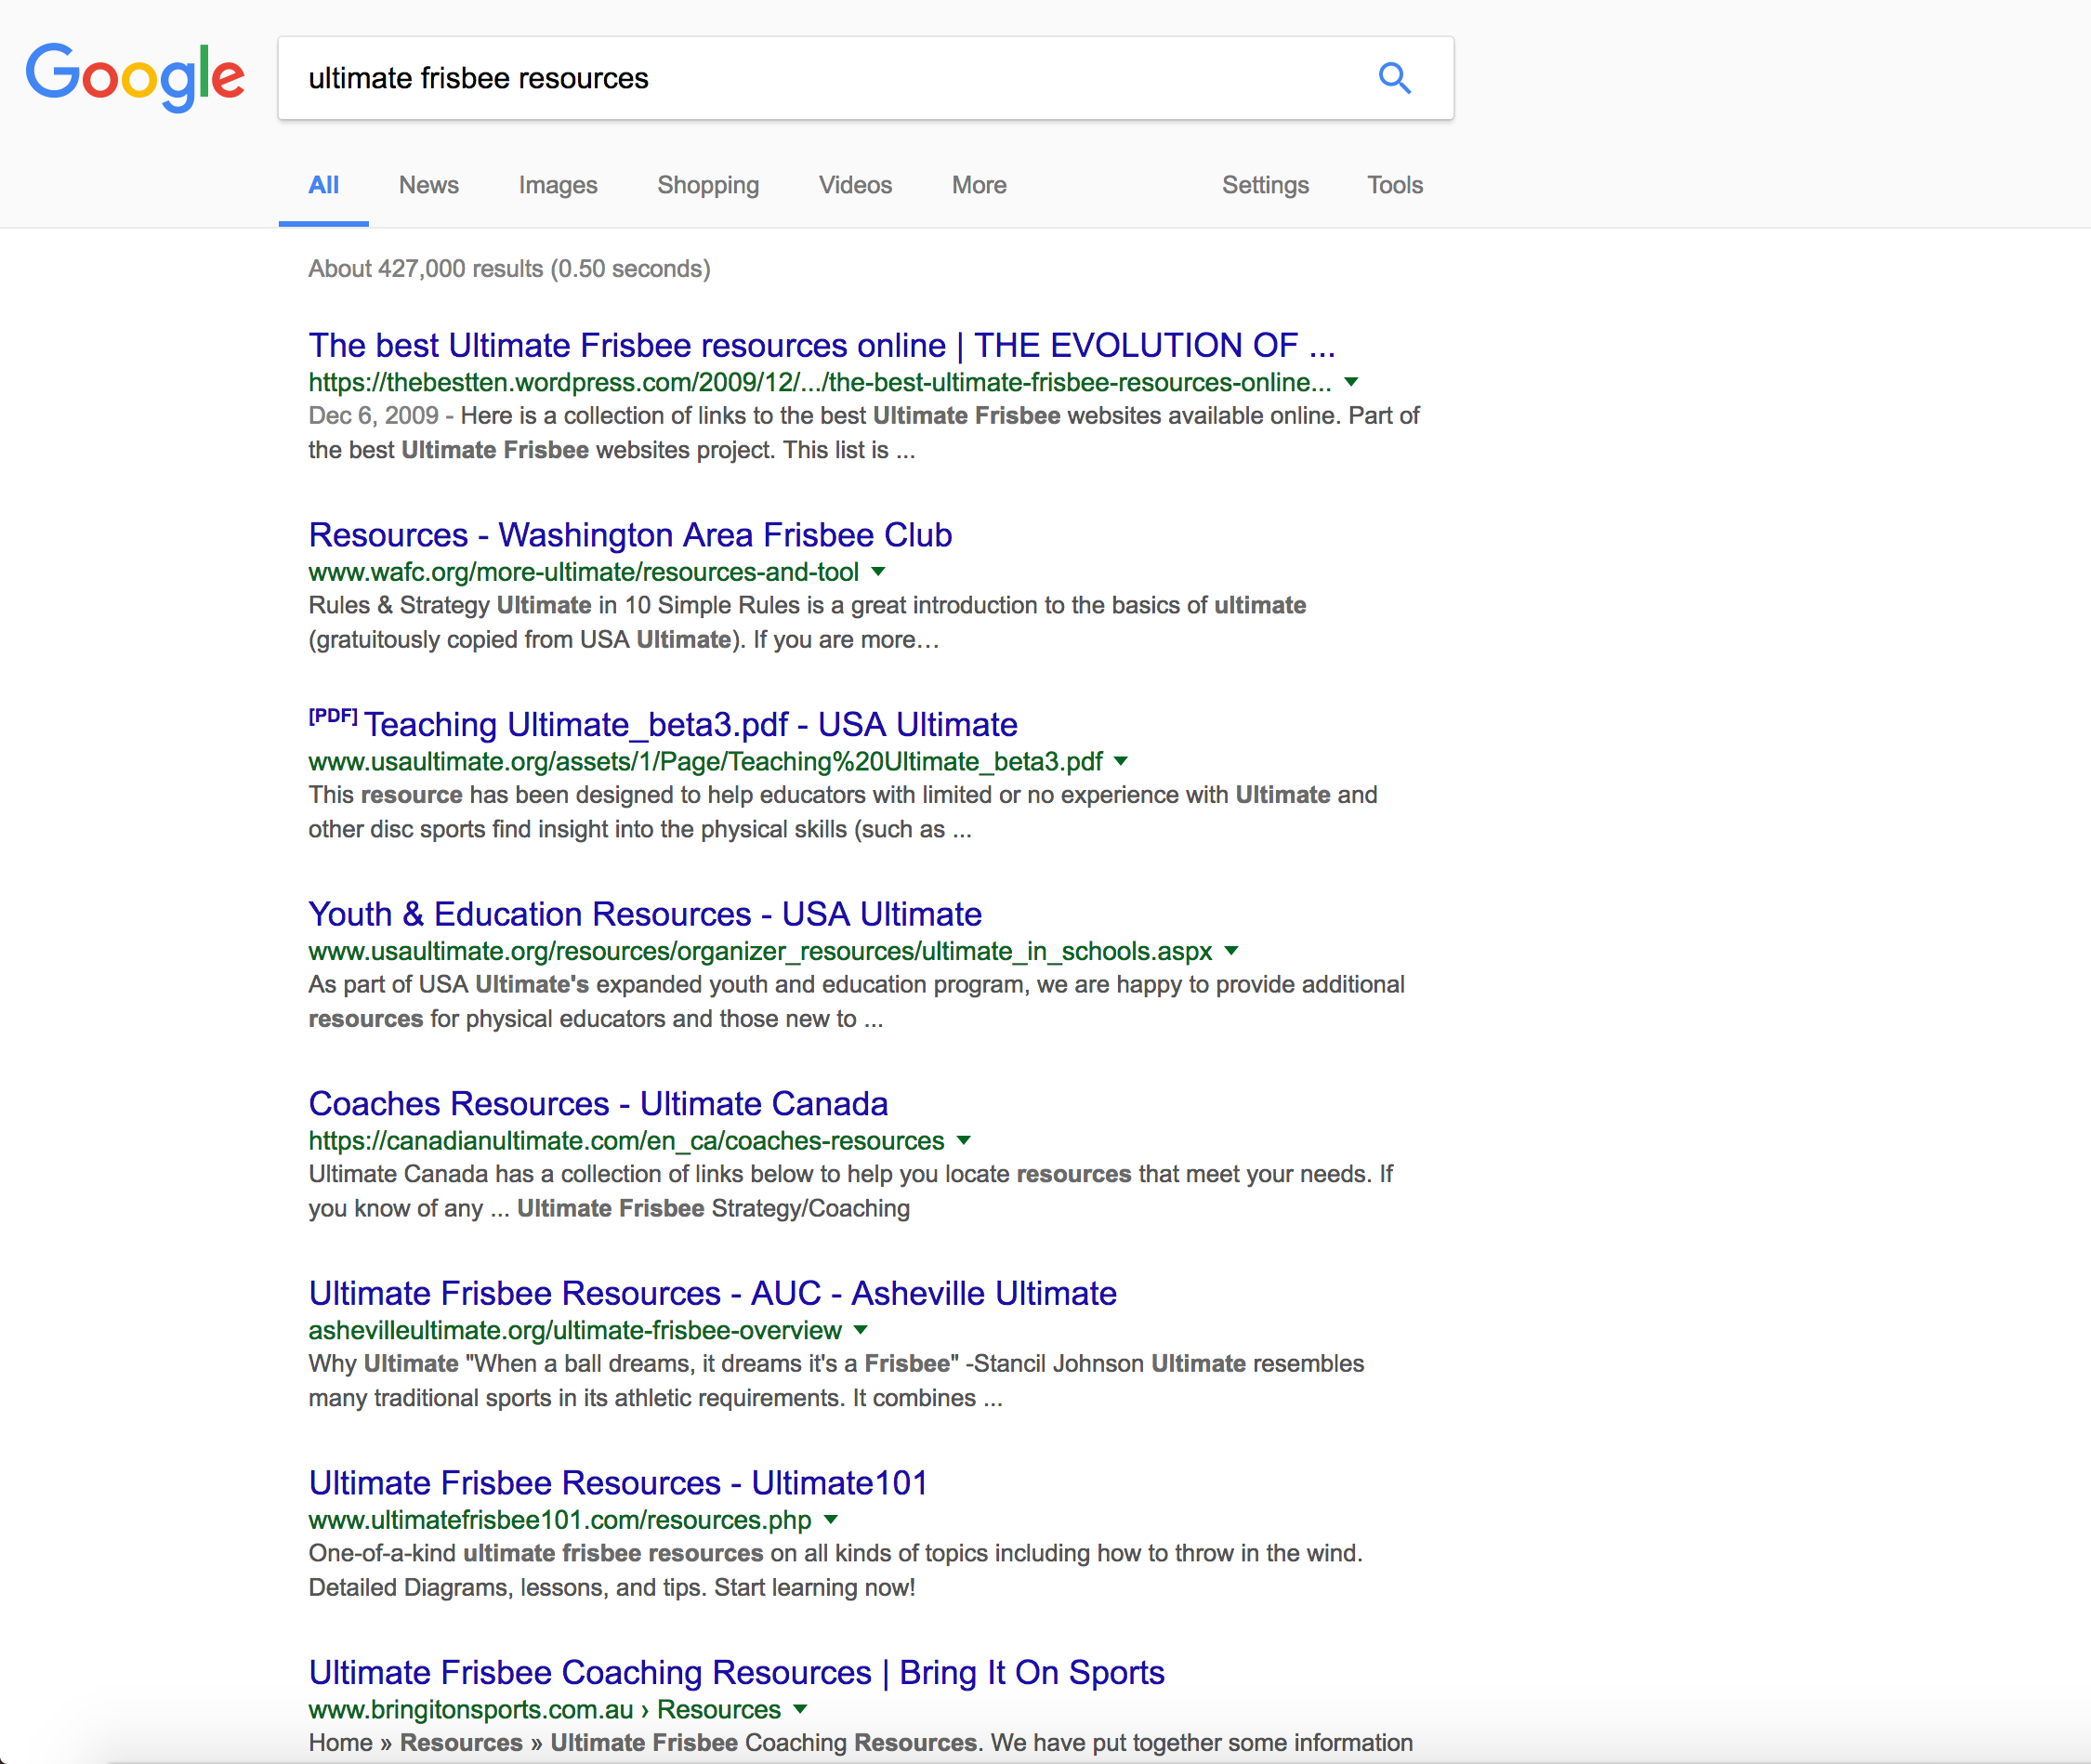The width and height of the screenshot is (2091, 1764).
Task: Click the Tools button
Action: (x=1394, y=185)
